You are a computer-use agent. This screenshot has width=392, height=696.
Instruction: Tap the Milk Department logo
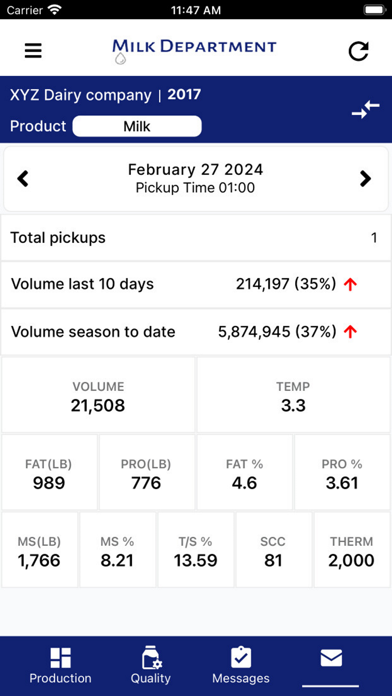(x=194, y=50)
